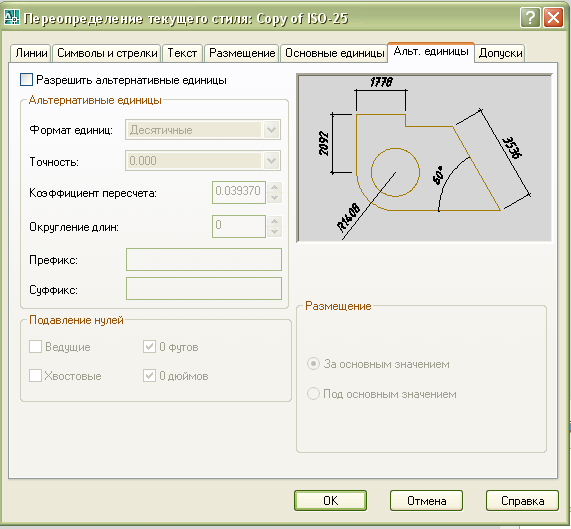Open the Допуски tab
Viewport: 571px width, 529px height.
tap(500, 53)
